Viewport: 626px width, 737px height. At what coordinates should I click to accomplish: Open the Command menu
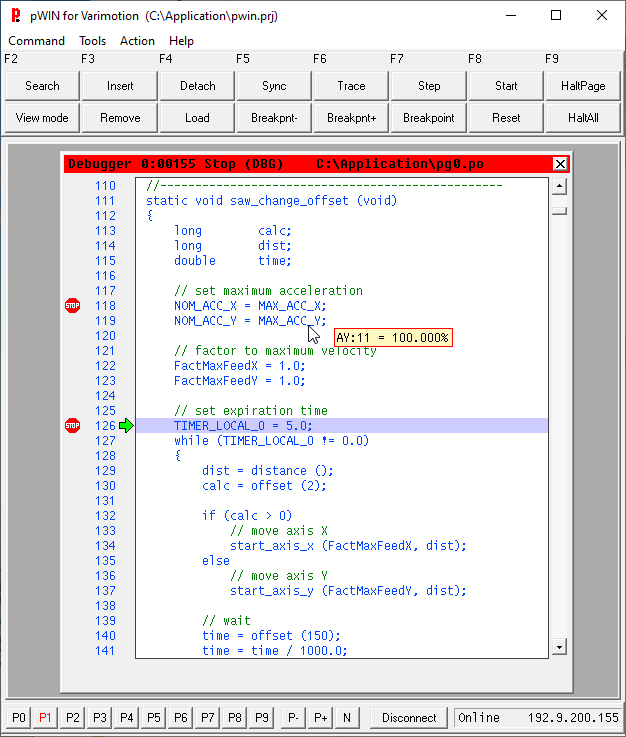[37, 41]
